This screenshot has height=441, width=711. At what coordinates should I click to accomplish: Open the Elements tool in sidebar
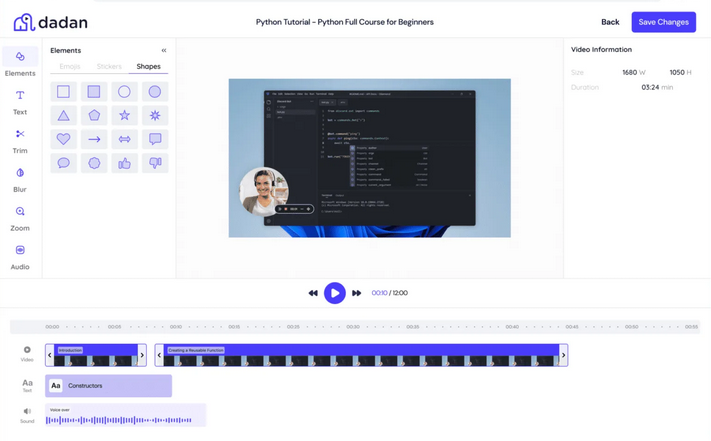click(x=20, y=62)
